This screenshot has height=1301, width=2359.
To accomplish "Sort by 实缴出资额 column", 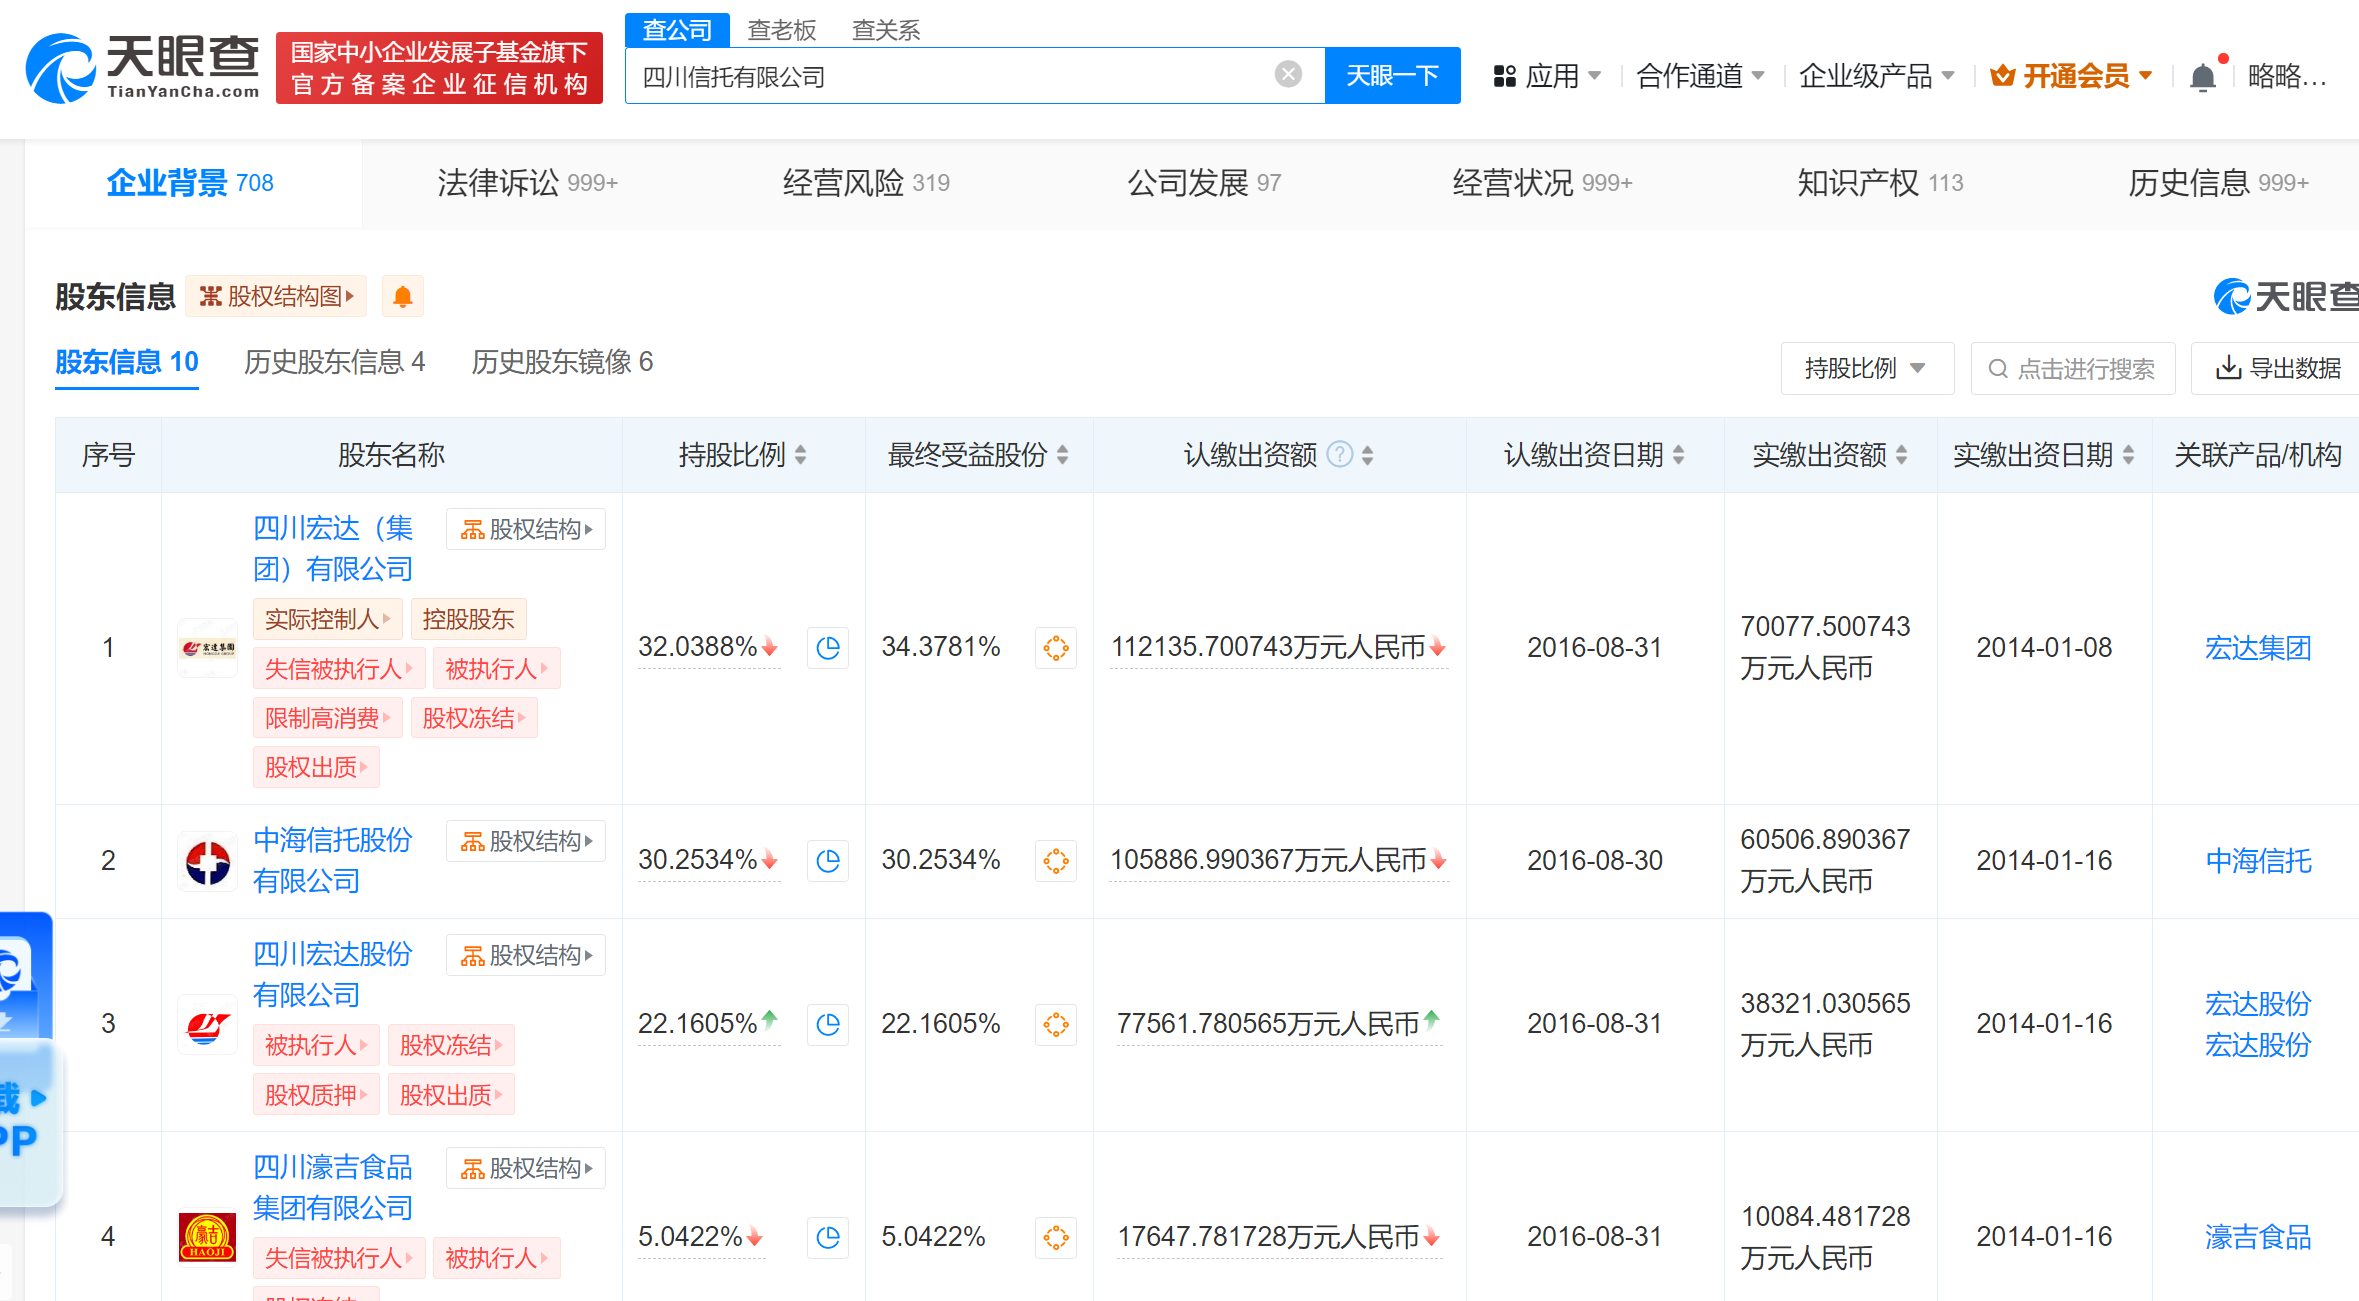I will click(x=1901, y=456).
